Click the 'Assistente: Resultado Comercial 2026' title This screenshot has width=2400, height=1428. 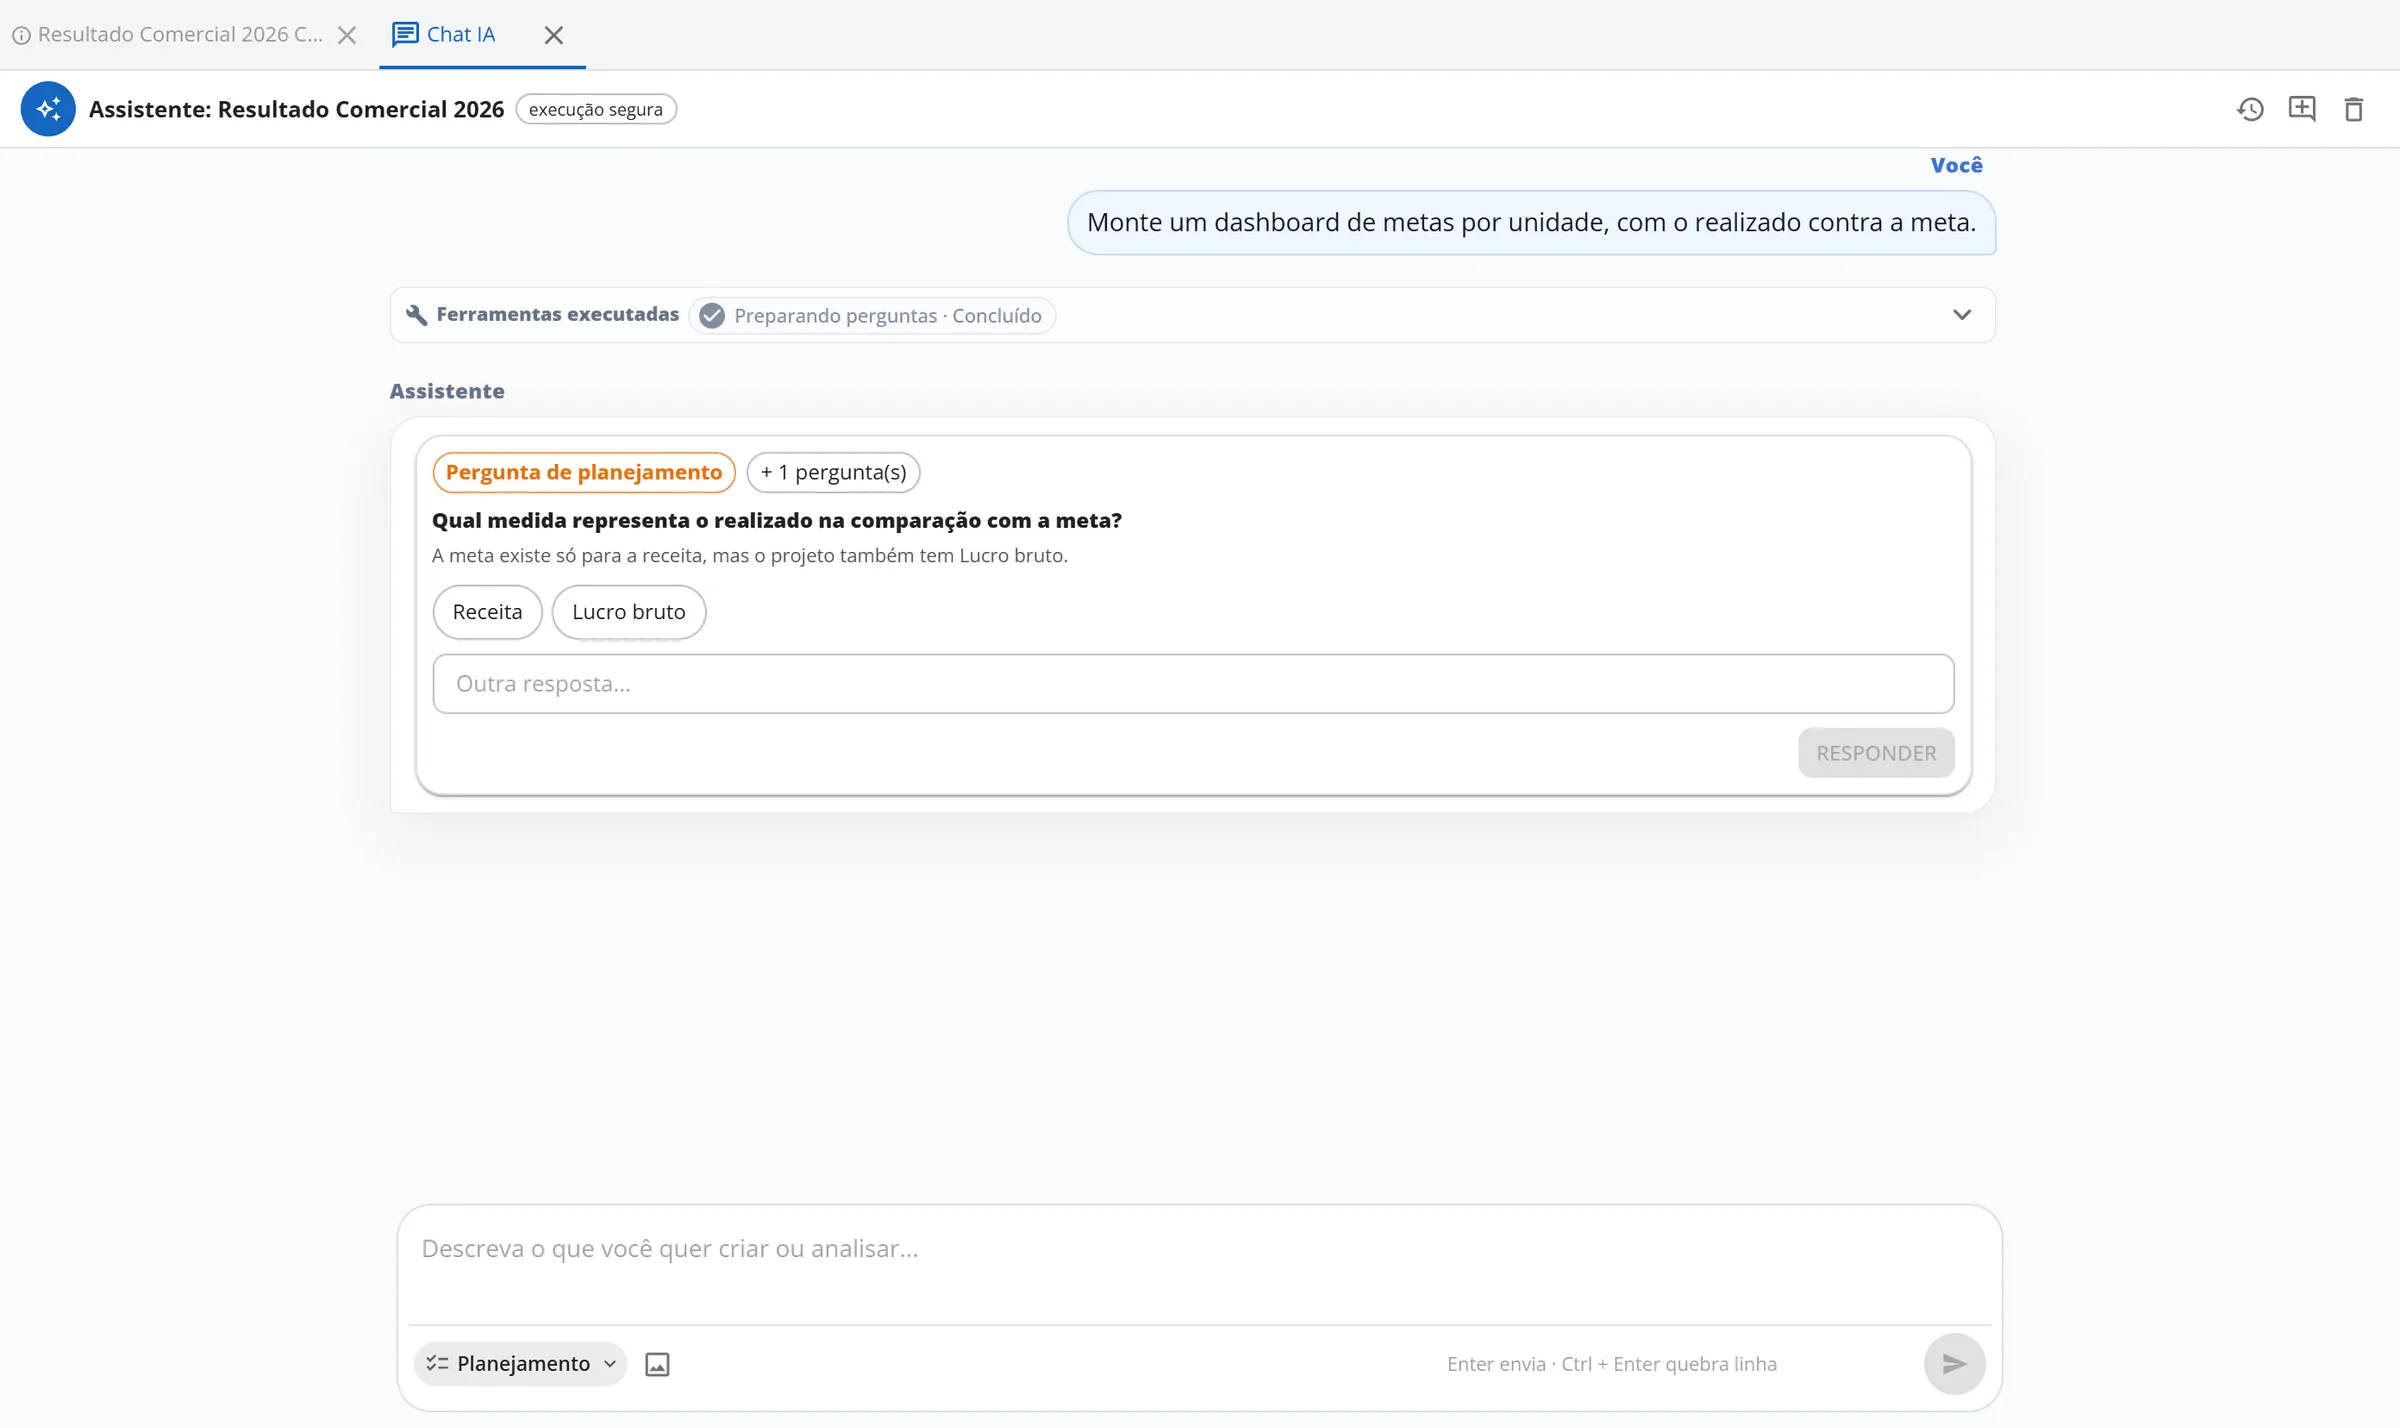click(x=296, y=109)
